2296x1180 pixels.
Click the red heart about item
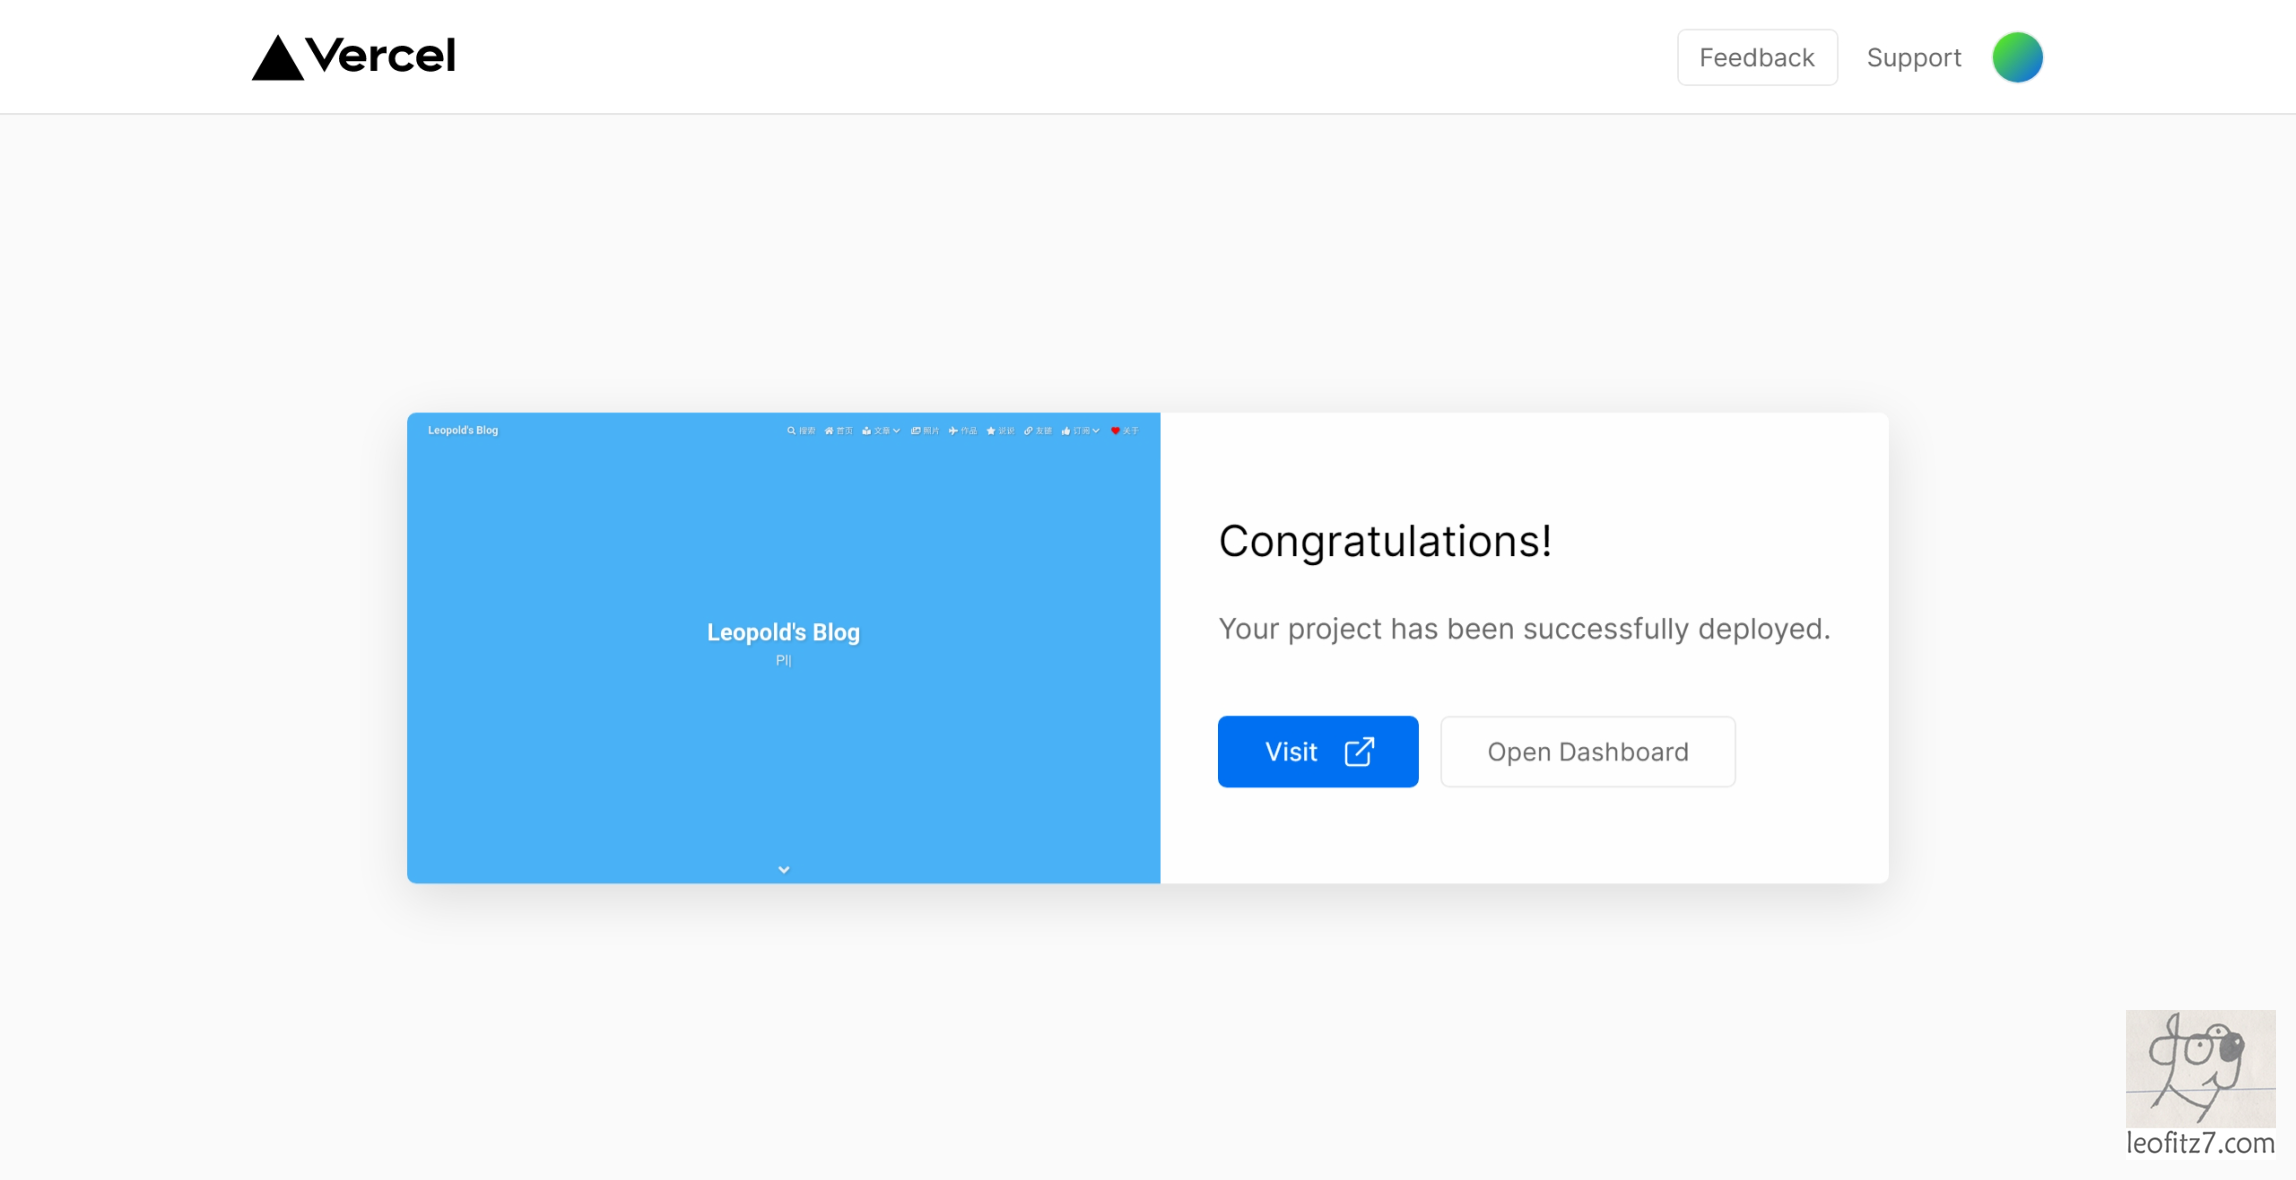coord(1116,431)
